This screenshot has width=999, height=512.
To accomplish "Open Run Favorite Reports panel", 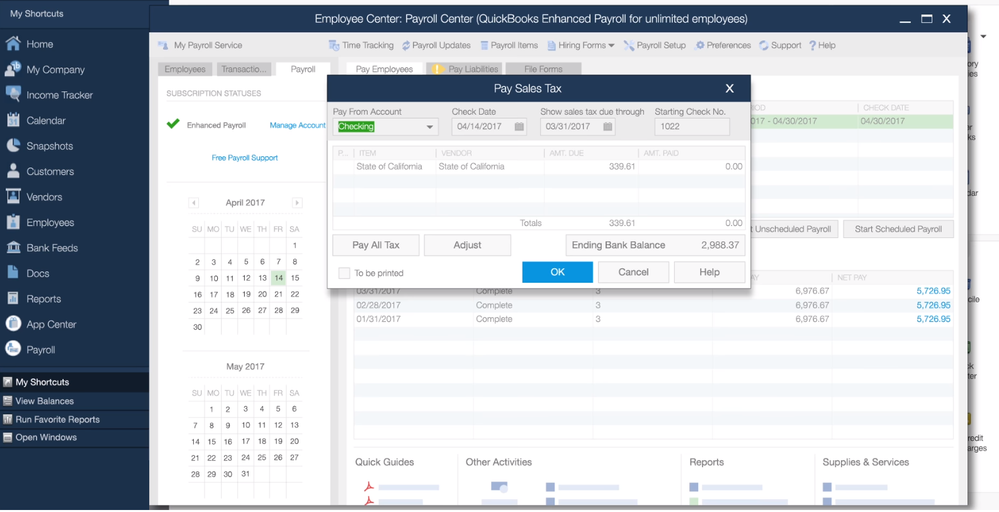I will coord(75,420).
